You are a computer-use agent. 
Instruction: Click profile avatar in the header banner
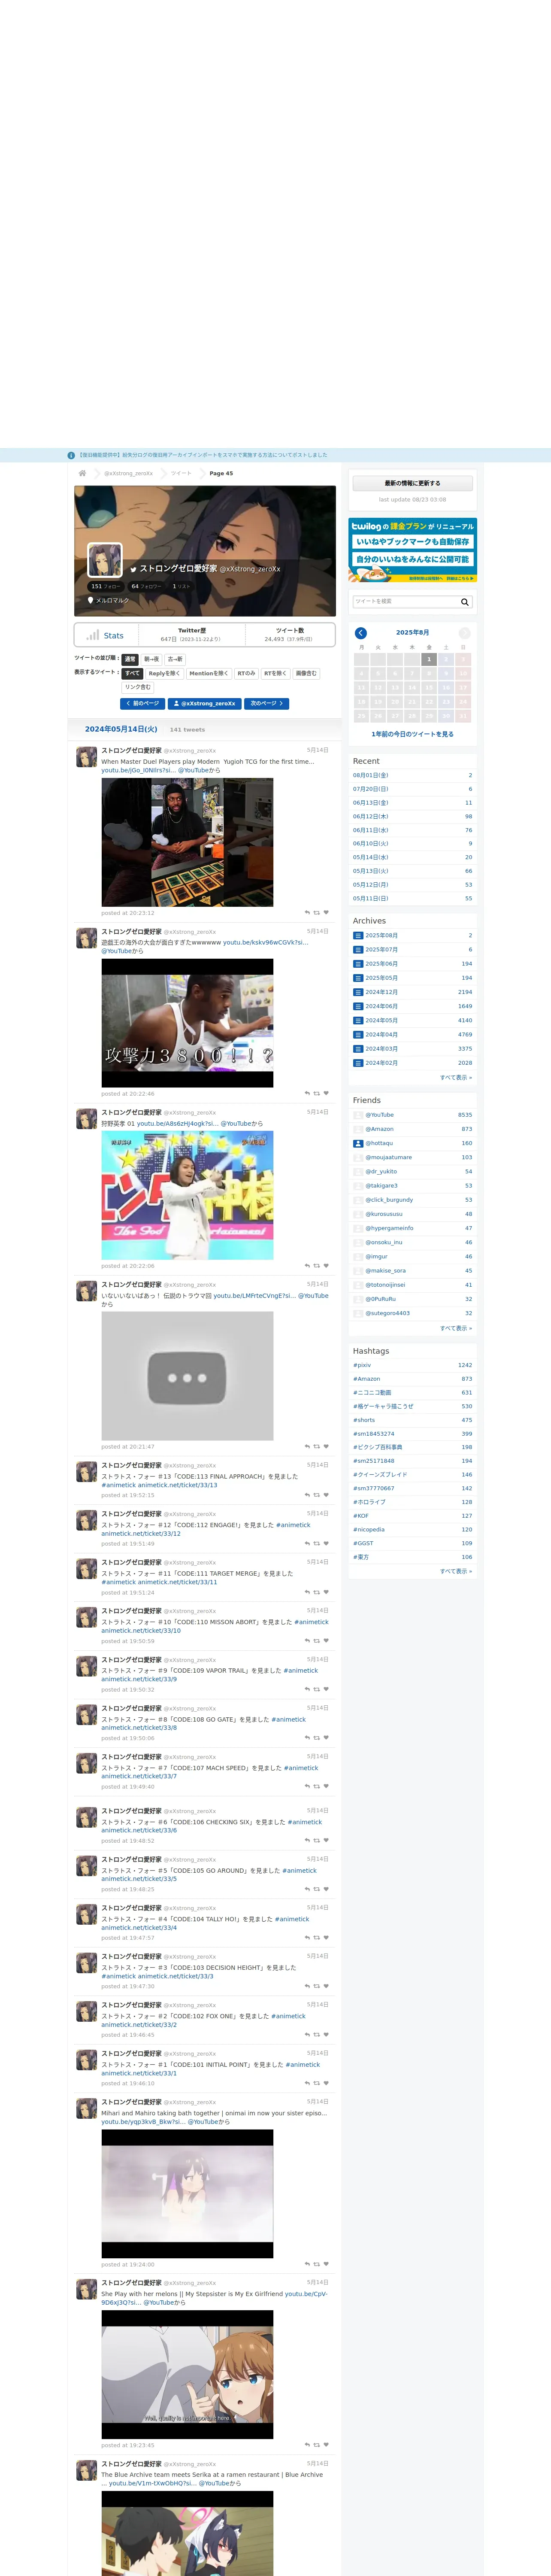point(105,560)
